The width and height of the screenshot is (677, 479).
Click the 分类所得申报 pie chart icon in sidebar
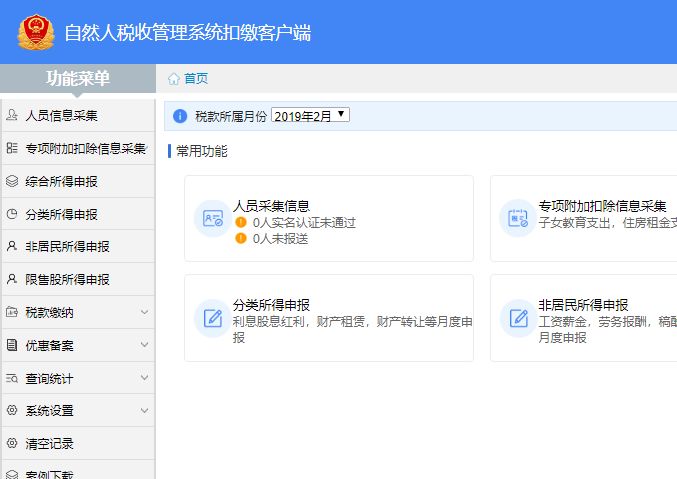coord(12,214)
